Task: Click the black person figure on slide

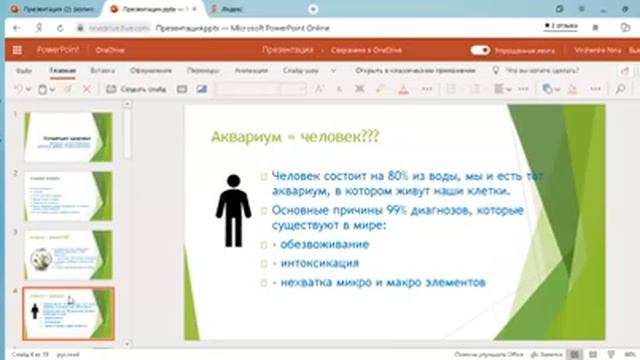Action: [x=233, y=211]
